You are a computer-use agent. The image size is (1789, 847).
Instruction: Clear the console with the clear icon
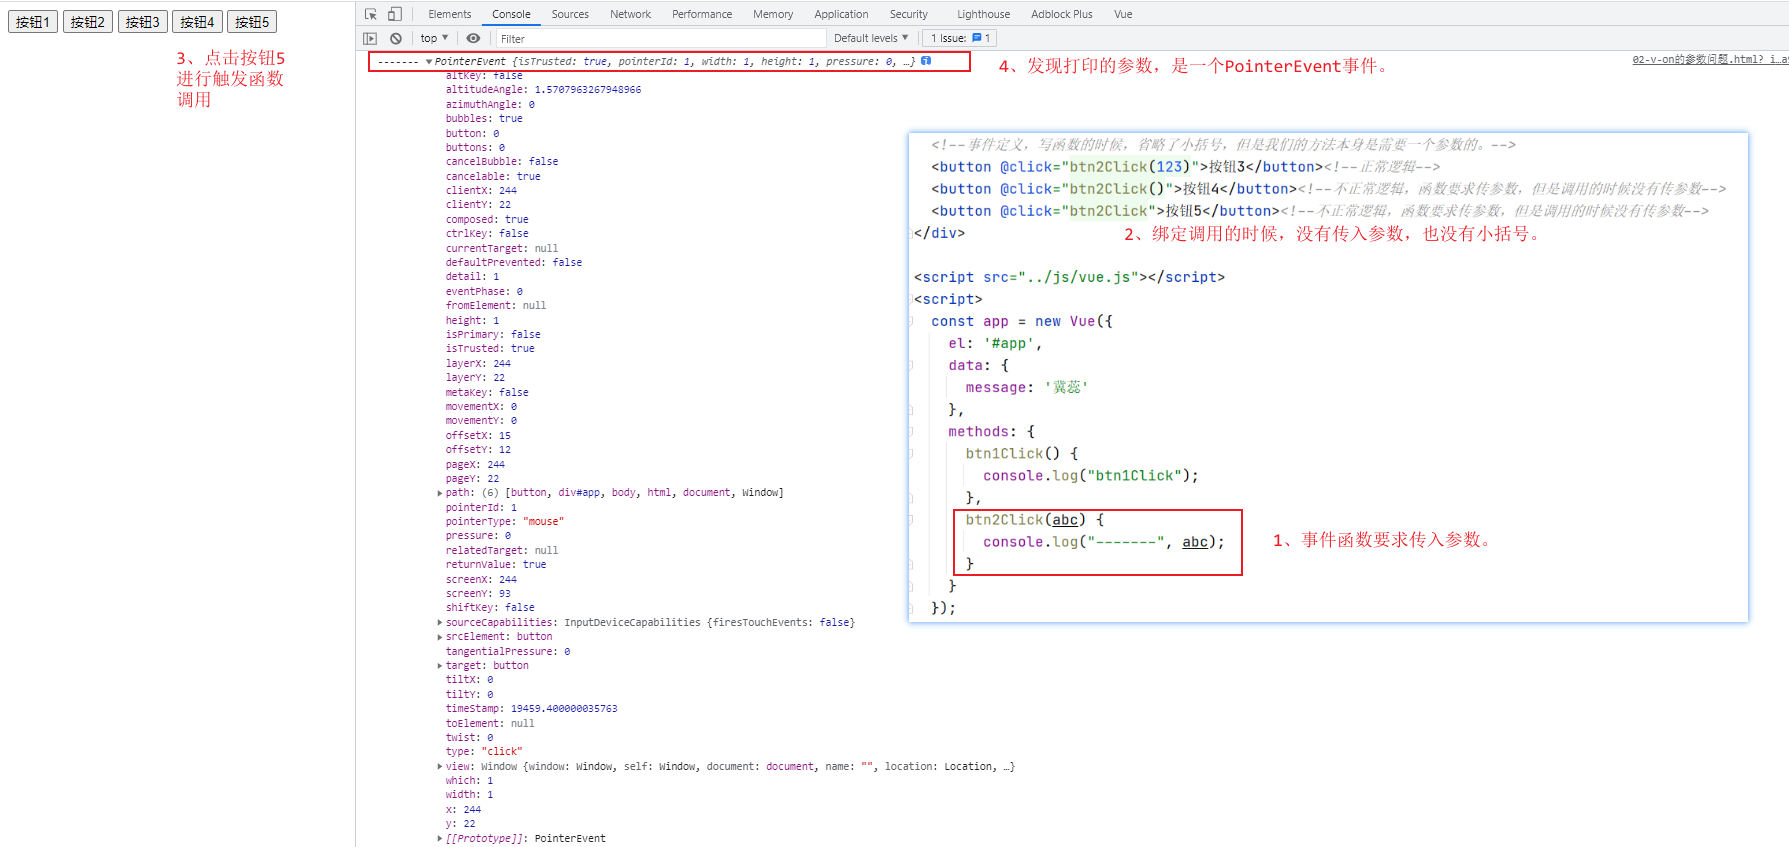(x=396, y=38)
